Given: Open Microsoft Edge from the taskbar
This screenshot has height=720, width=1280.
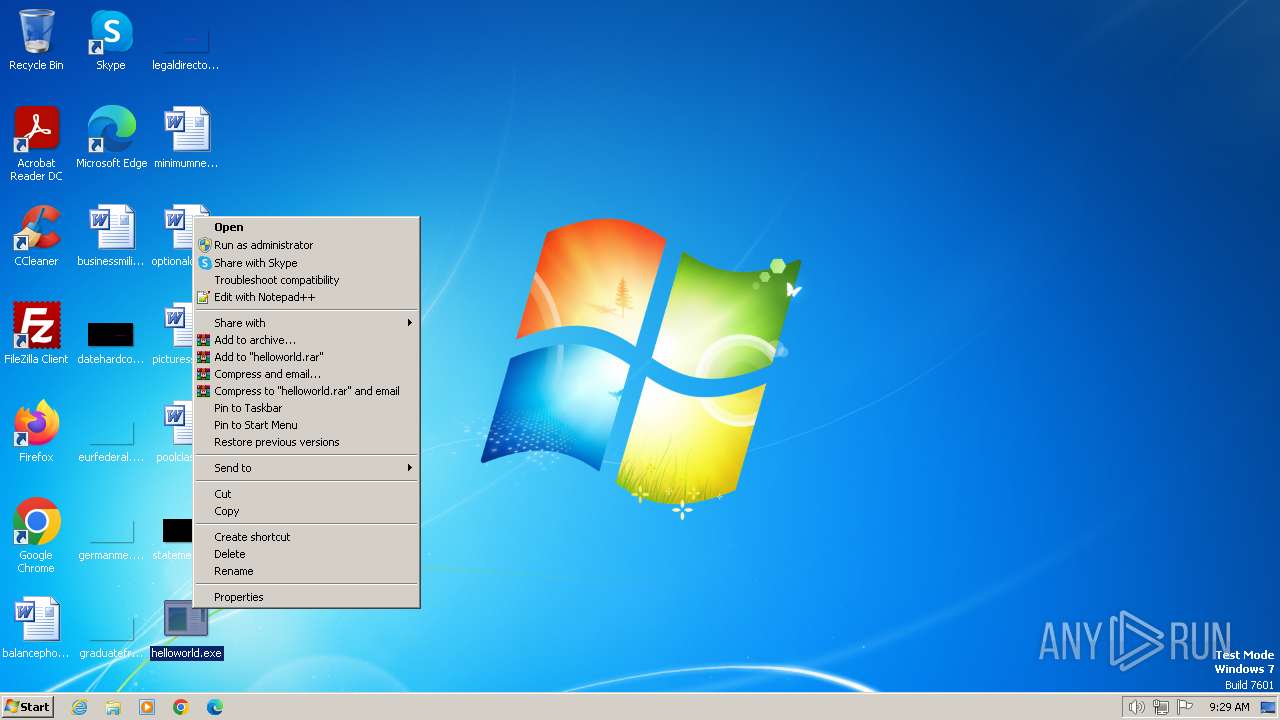Looking at the screenshot, I should (x=215, y=707).
